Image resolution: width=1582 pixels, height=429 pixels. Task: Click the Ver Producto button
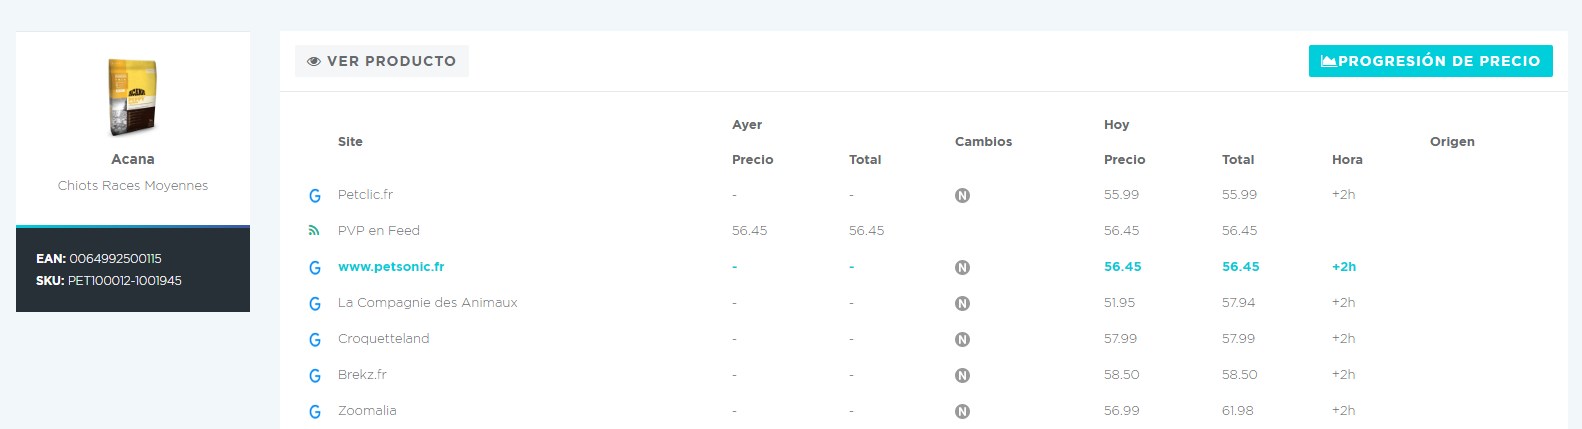point(381,61)
